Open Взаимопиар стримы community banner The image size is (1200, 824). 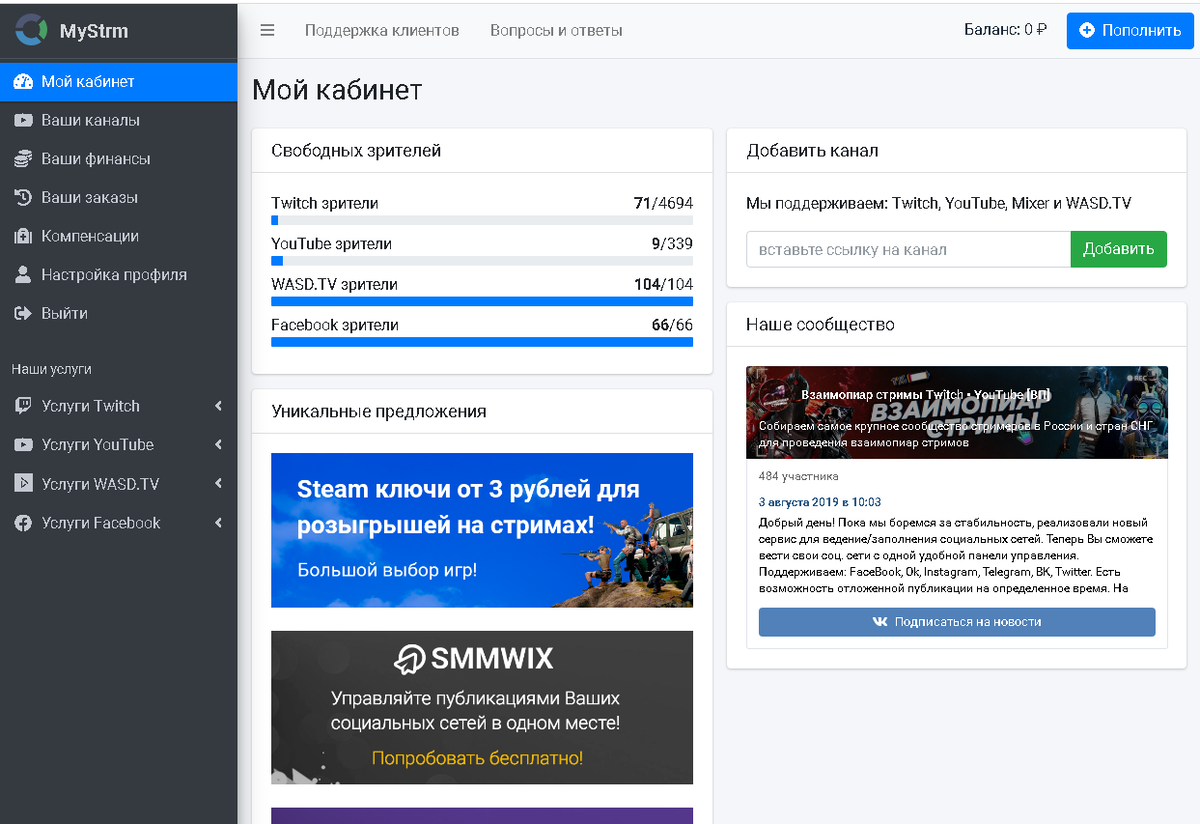(957, 413)
